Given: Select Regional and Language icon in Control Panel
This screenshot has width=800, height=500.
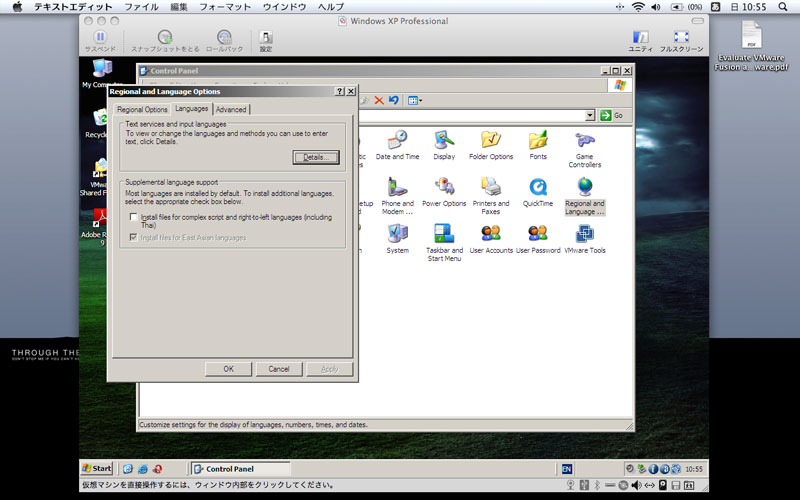Looking at the screenshot, I should (585, 196).
